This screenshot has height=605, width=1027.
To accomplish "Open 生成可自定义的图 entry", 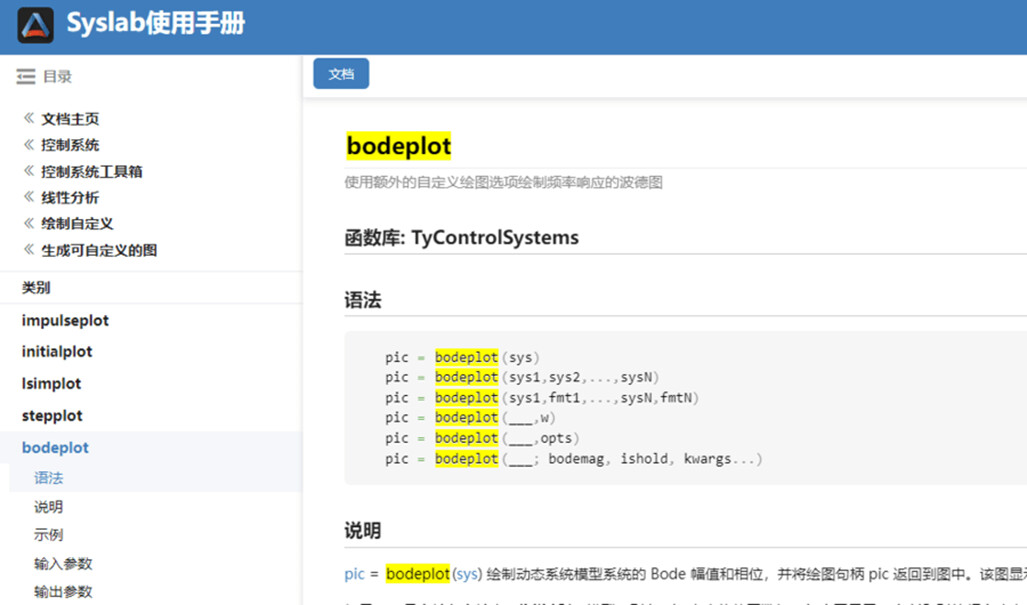I will [x=99, y=249].
